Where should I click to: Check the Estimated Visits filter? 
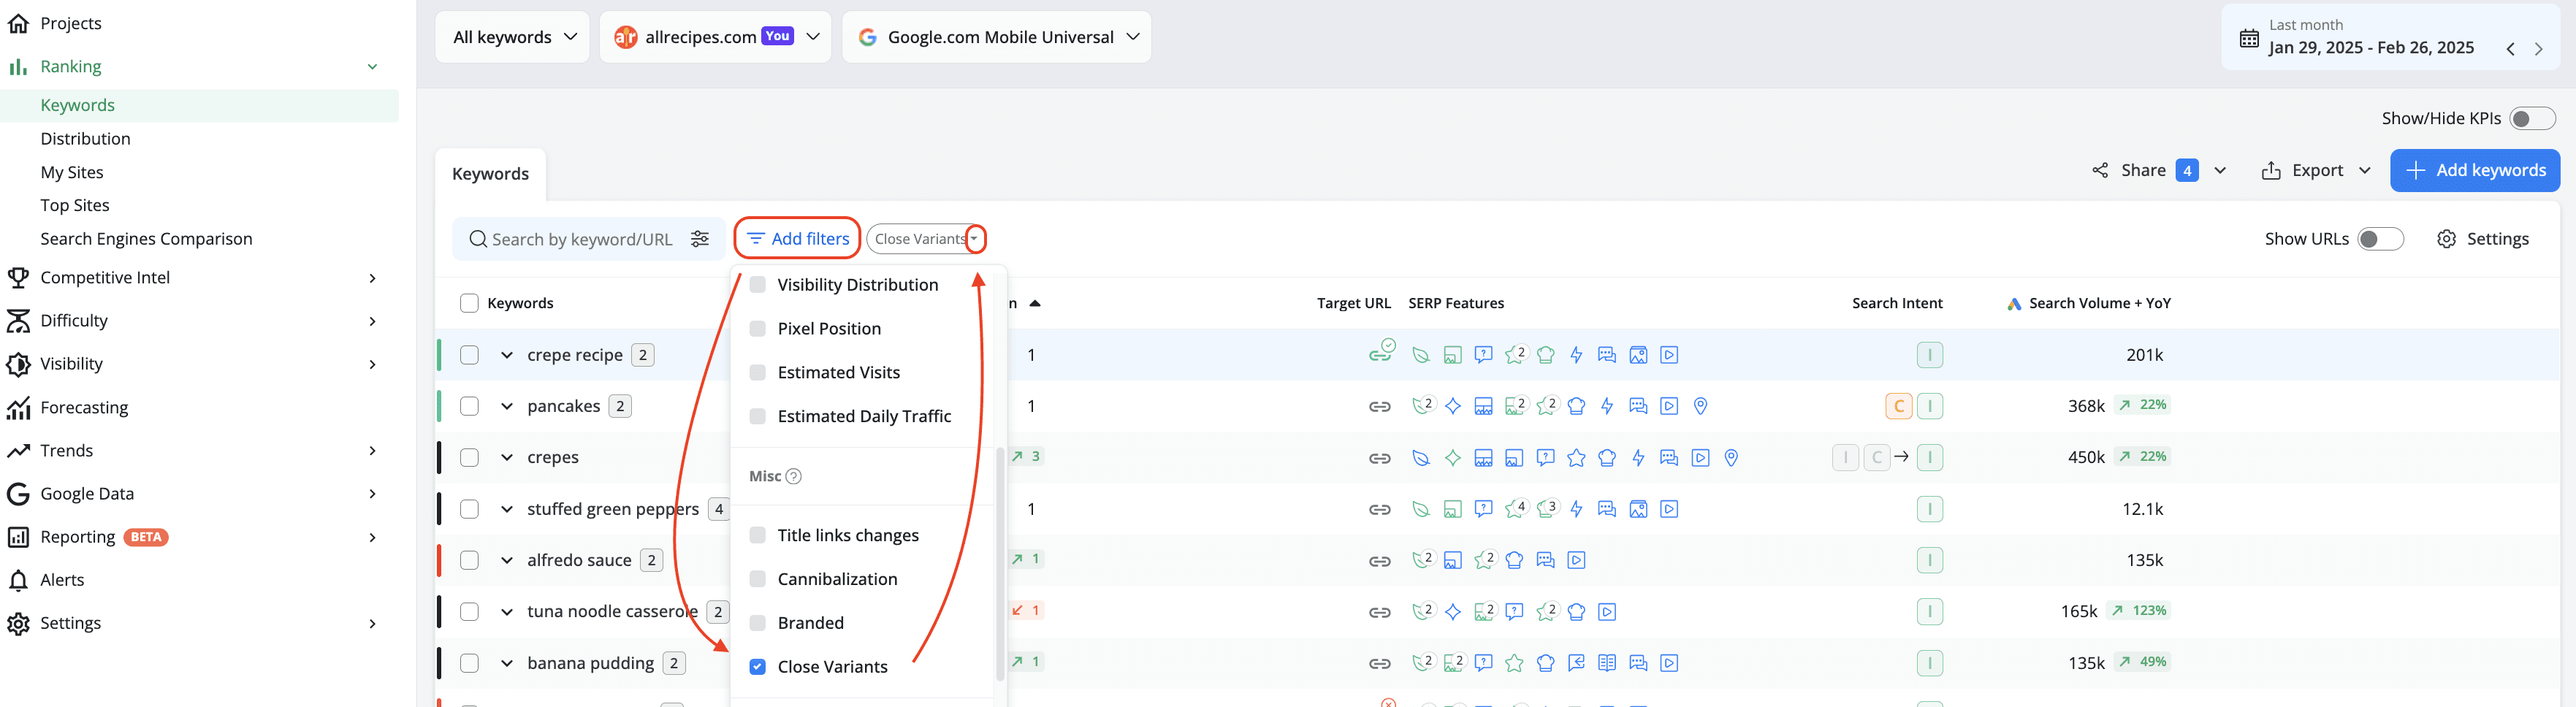[x=757, y=373]
